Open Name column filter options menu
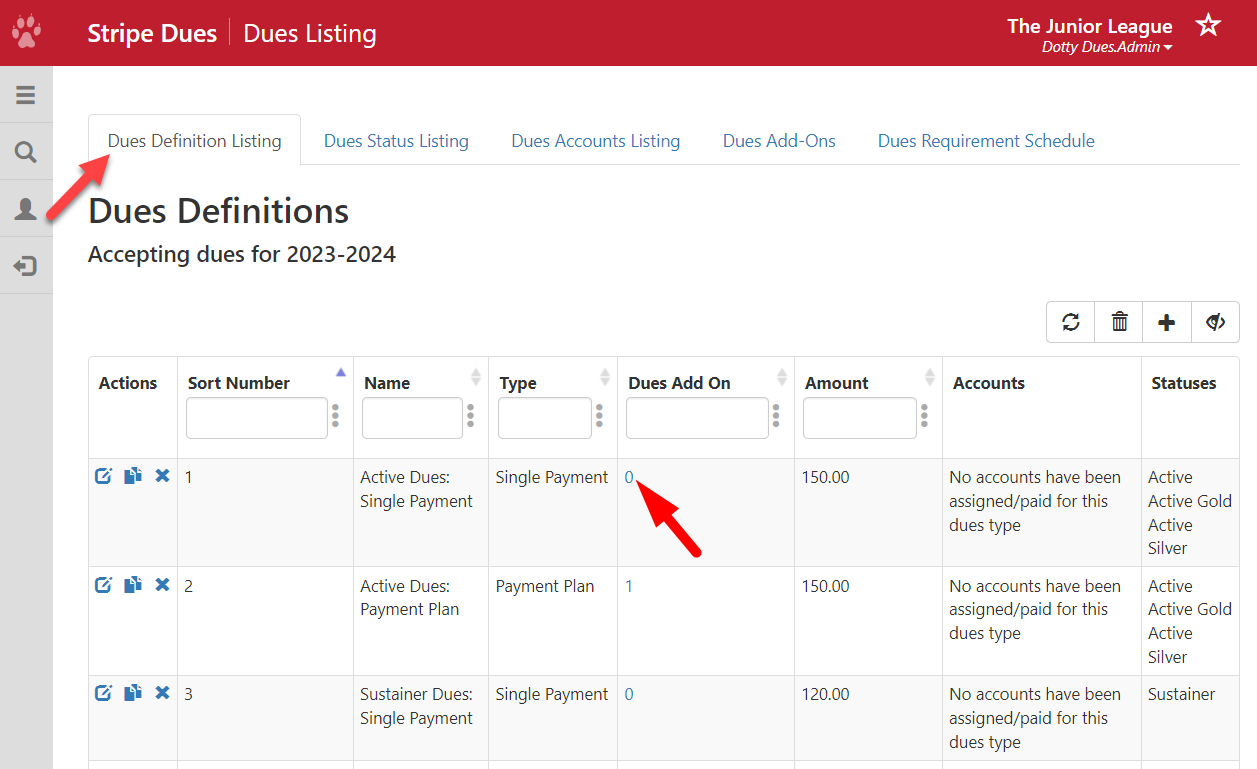This screenshot has width=1257, height=769. [x=470, y=415]
